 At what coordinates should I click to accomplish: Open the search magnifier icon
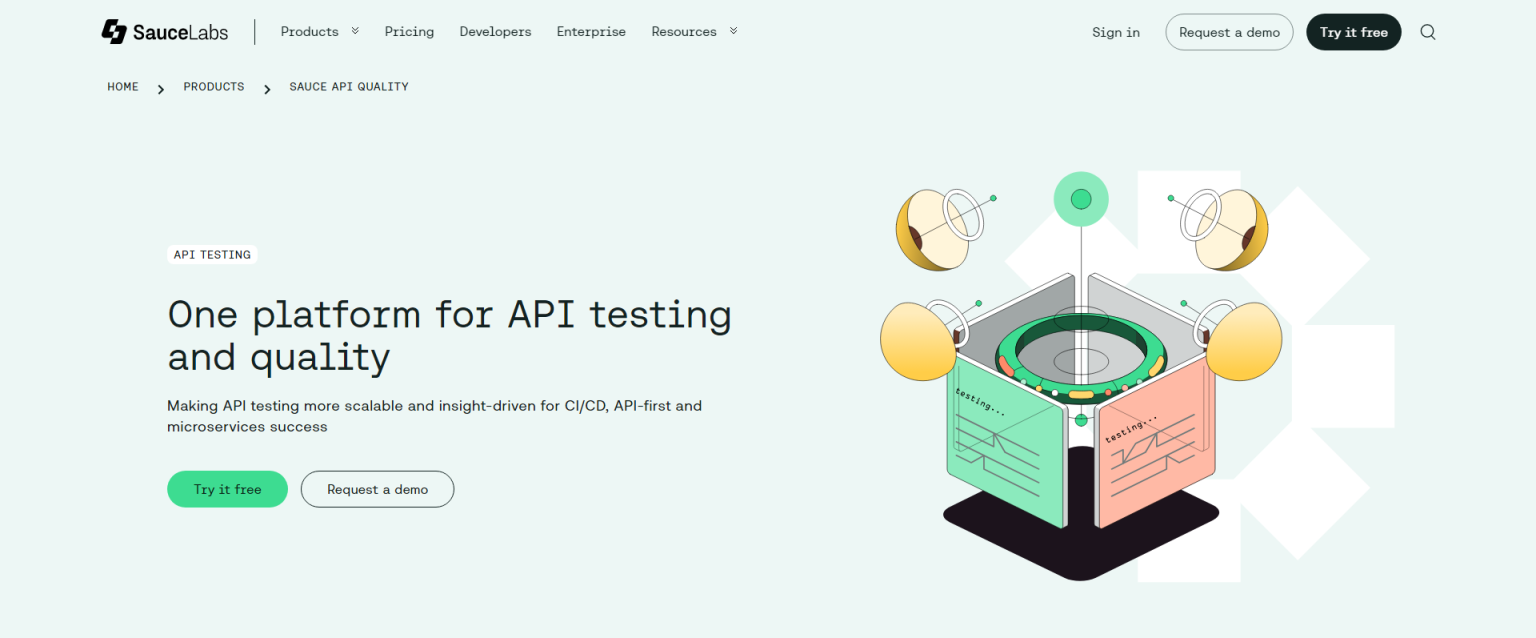coord(1427,31)
